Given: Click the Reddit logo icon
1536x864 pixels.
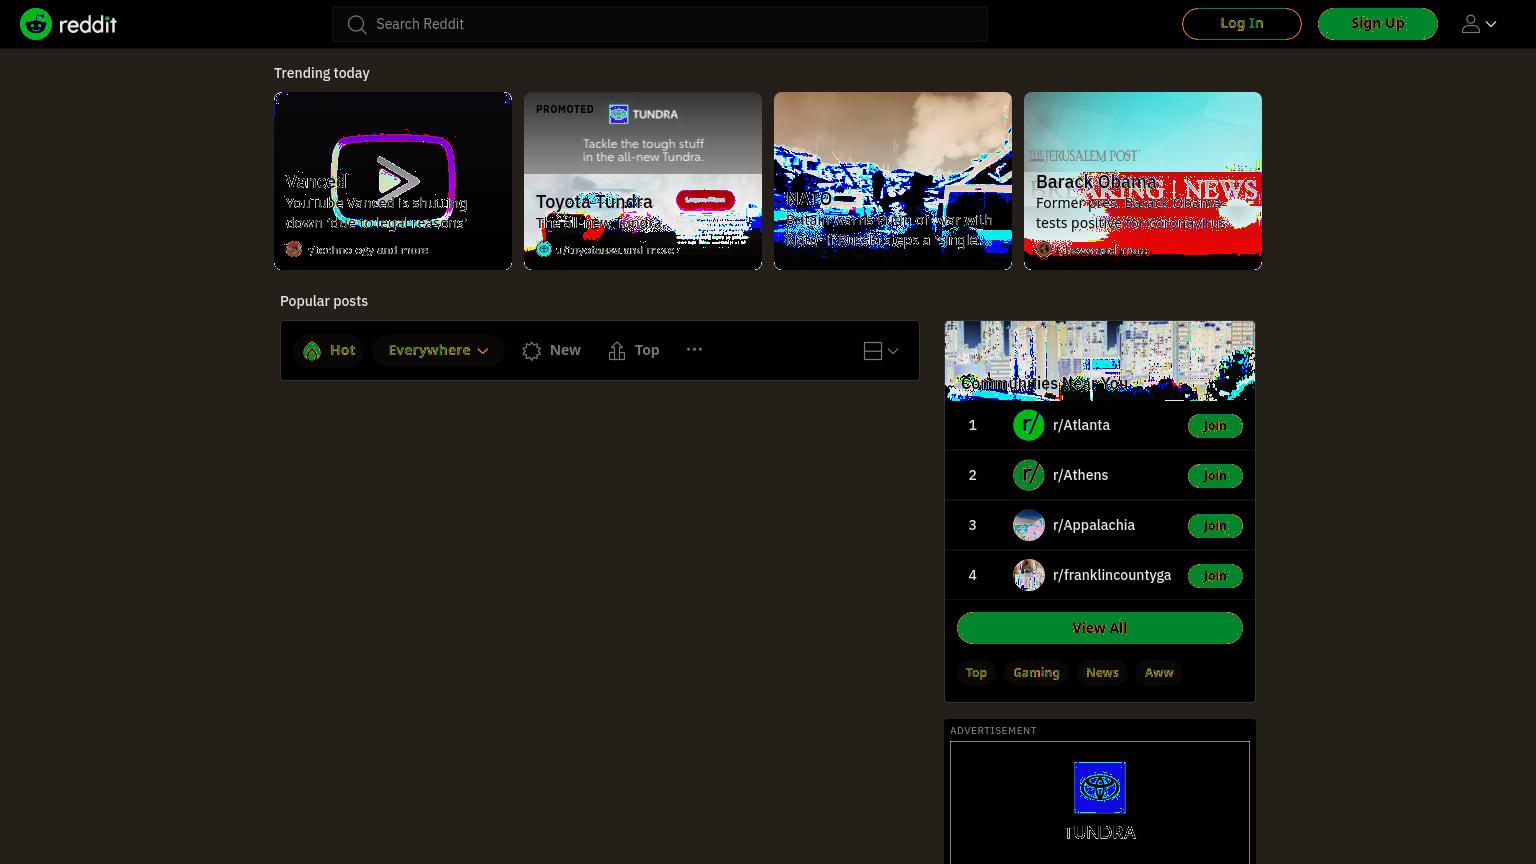Looking at the screenshot, I should pos(36,24).
